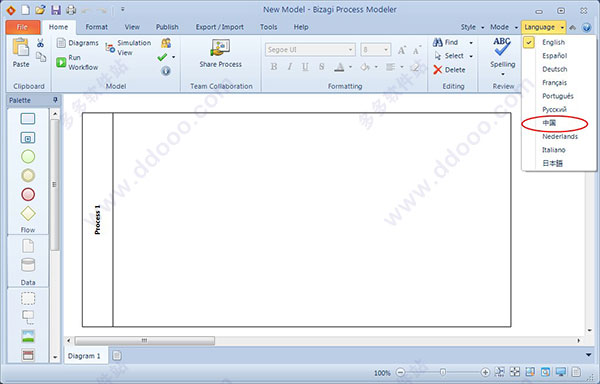
Task: Expand the Segoe UI font dropdown
Action: tap(350, 50)
